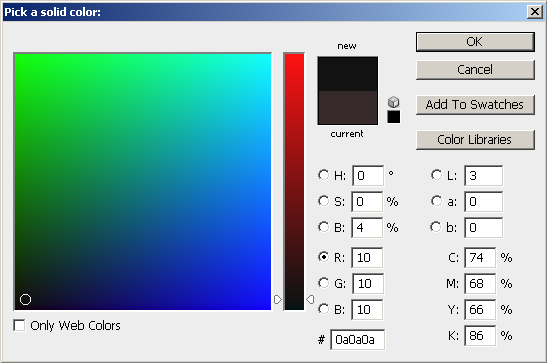This screenshot has width=547, height=363.
Task: Click the right slider arrow handle
Action: click(x=310, y=300)
